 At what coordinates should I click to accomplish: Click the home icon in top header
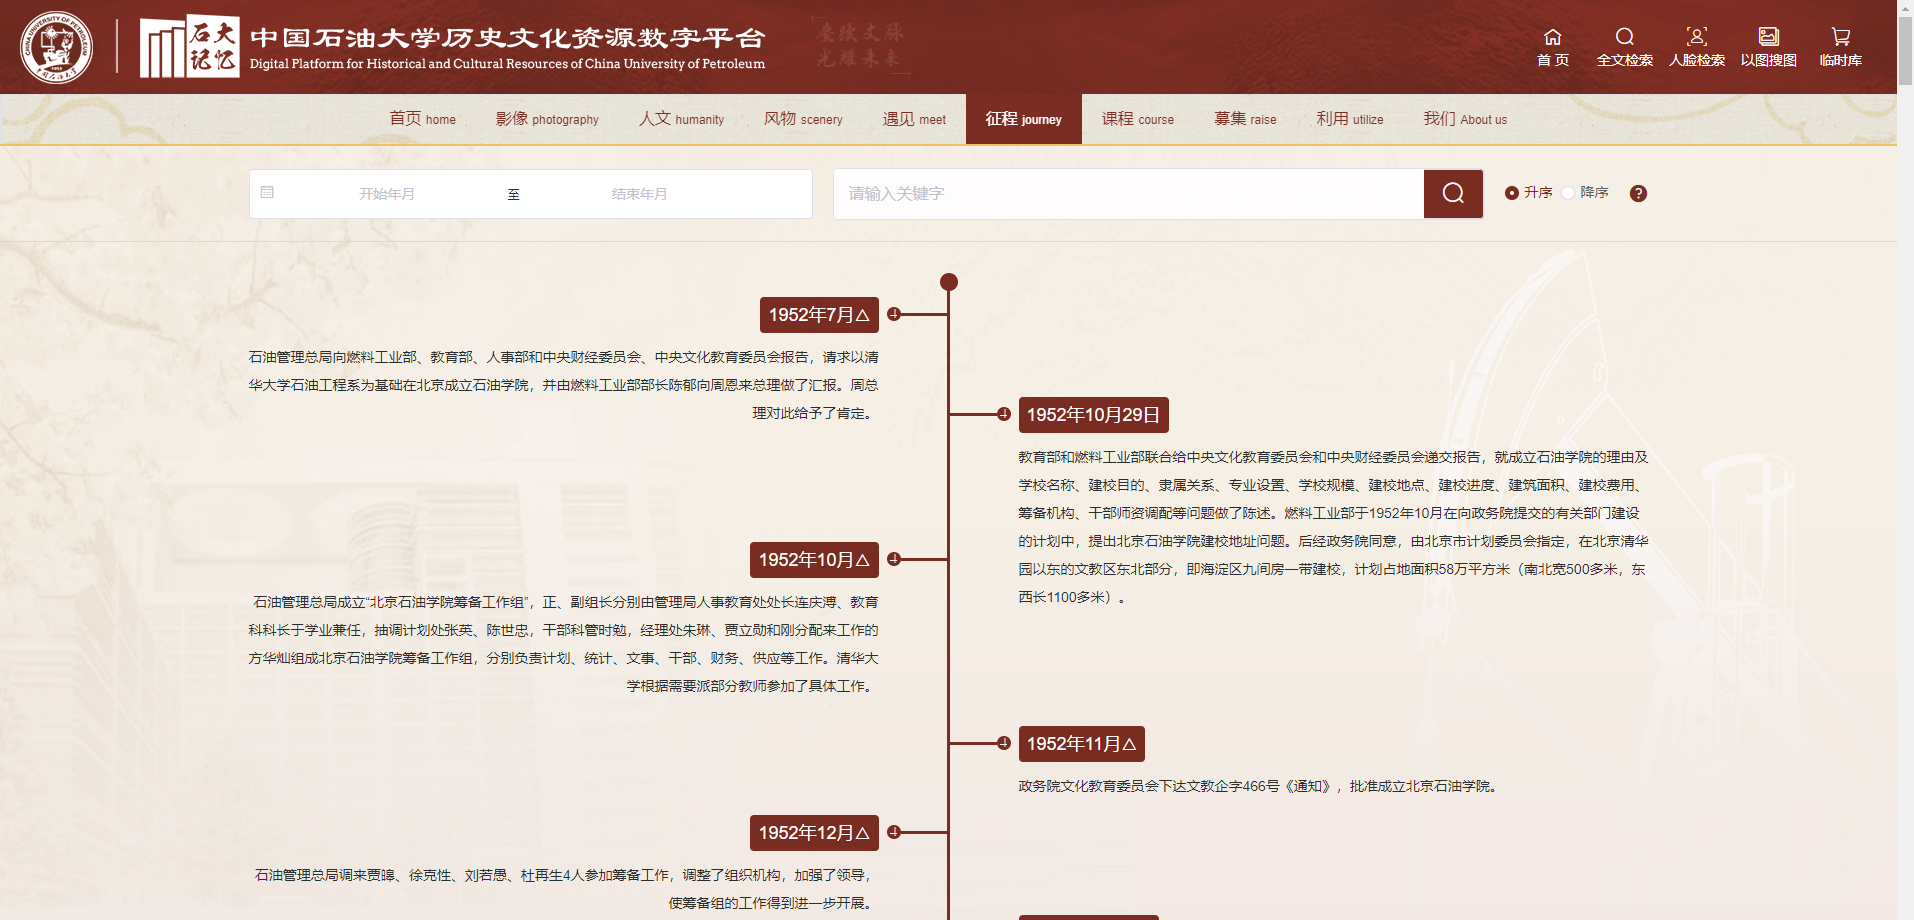pyautogui.click(x=1552, y=38)
